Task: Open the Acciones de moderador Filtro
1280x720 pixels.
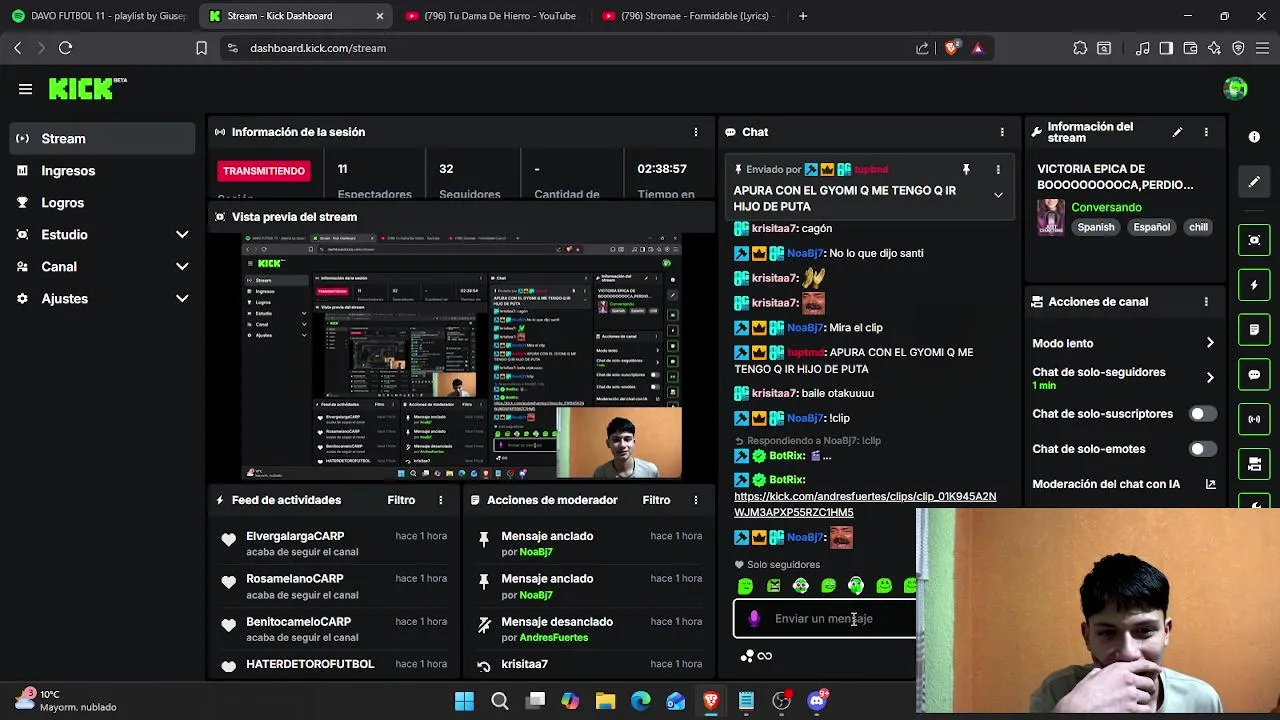Action: 656,500
